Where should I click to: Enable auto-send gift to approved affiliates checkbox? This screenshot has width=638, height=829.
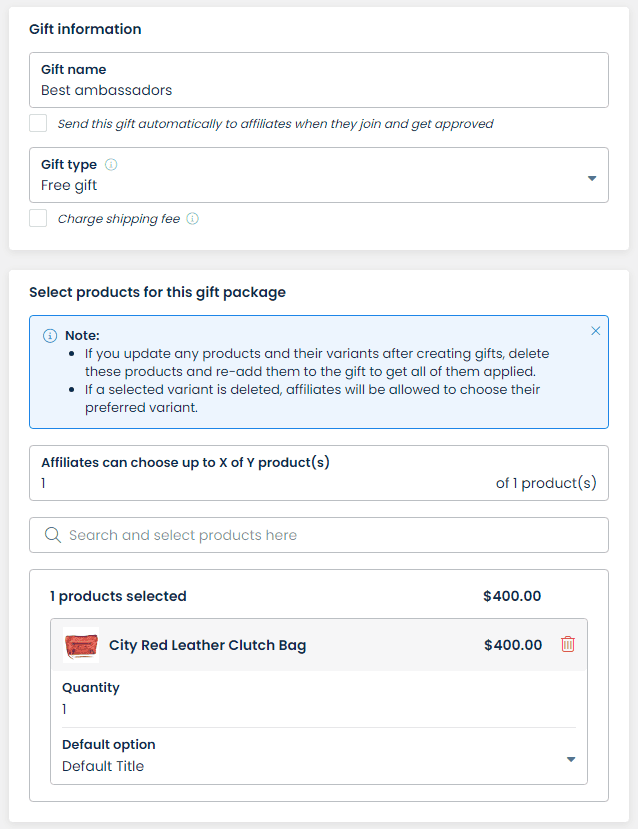click(38, 123)
